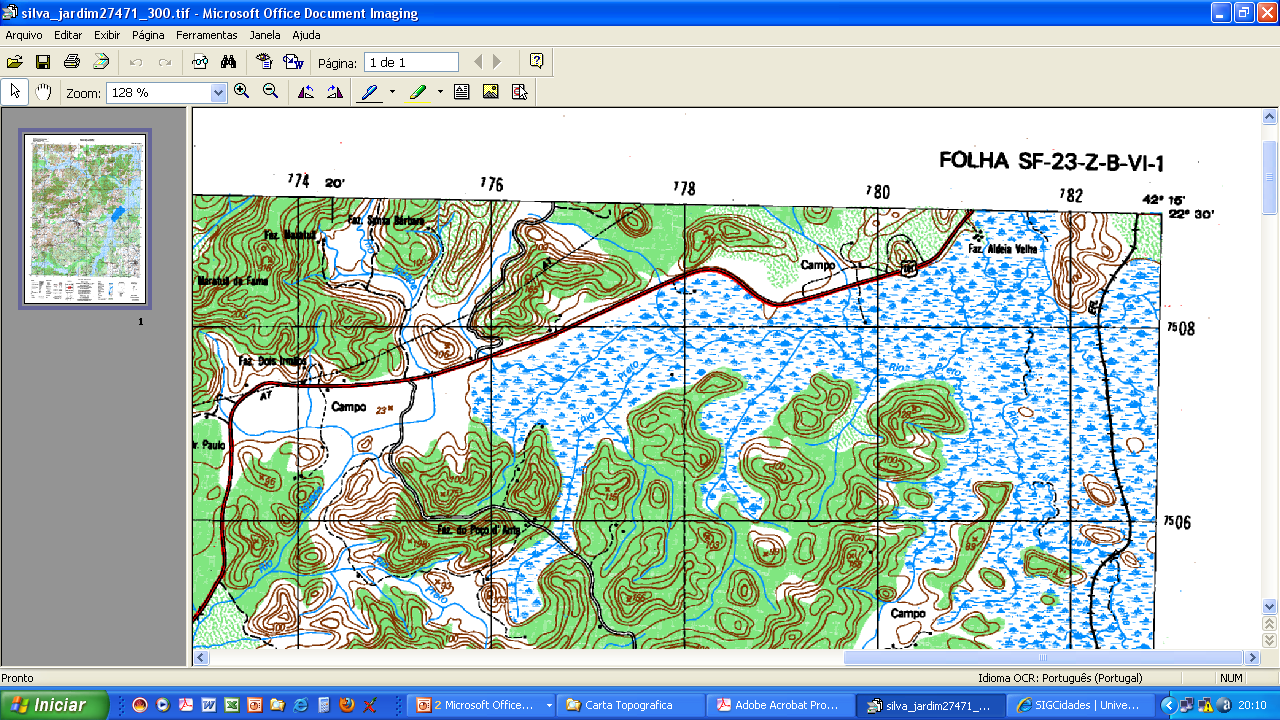Zoom out with the magnifier minus

[270, 92]
